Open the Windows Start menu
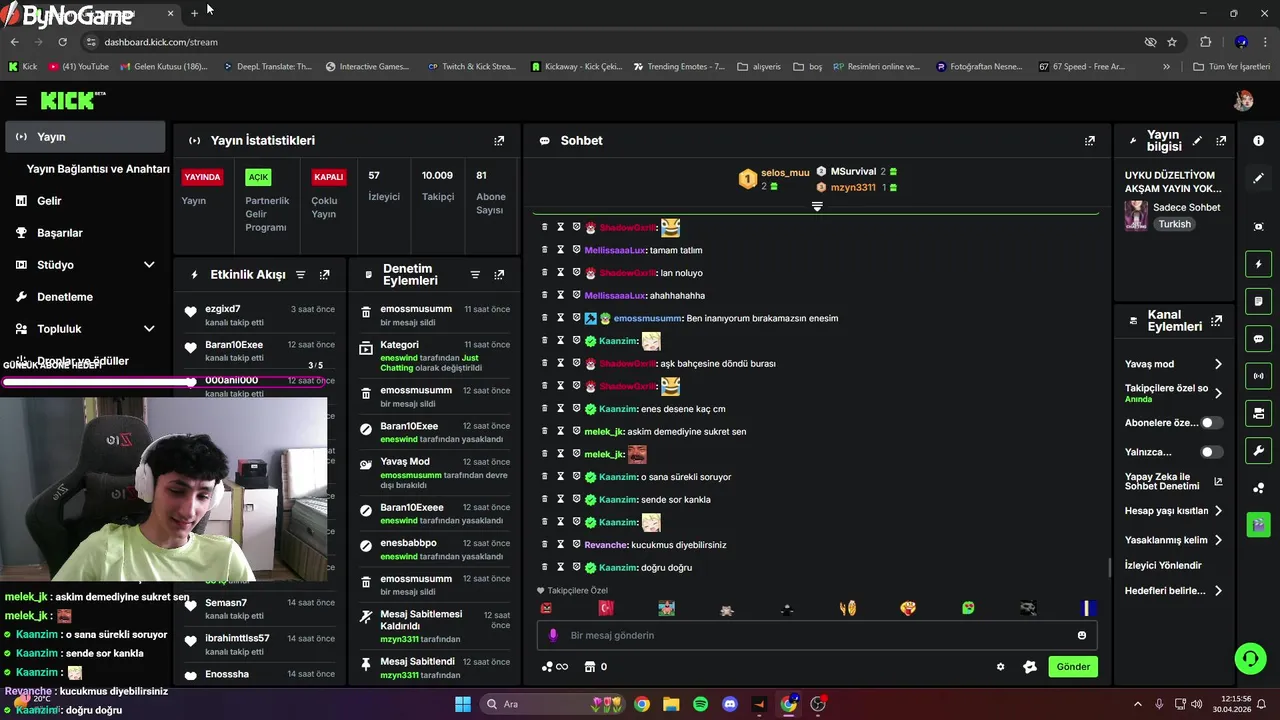 462,704
